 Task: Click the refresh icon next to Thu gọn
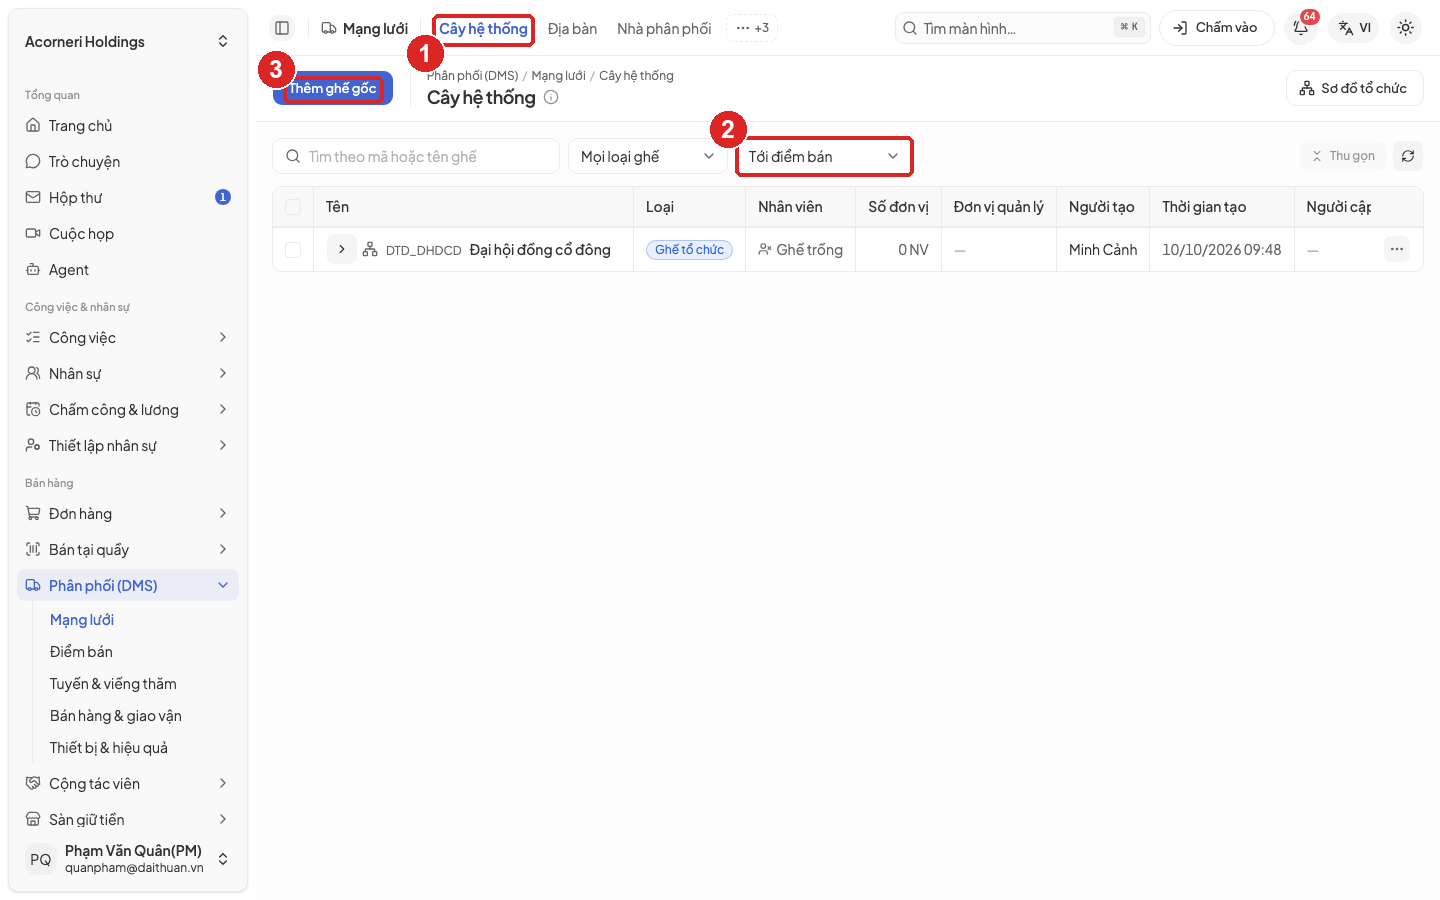[x=1408, y=156]
